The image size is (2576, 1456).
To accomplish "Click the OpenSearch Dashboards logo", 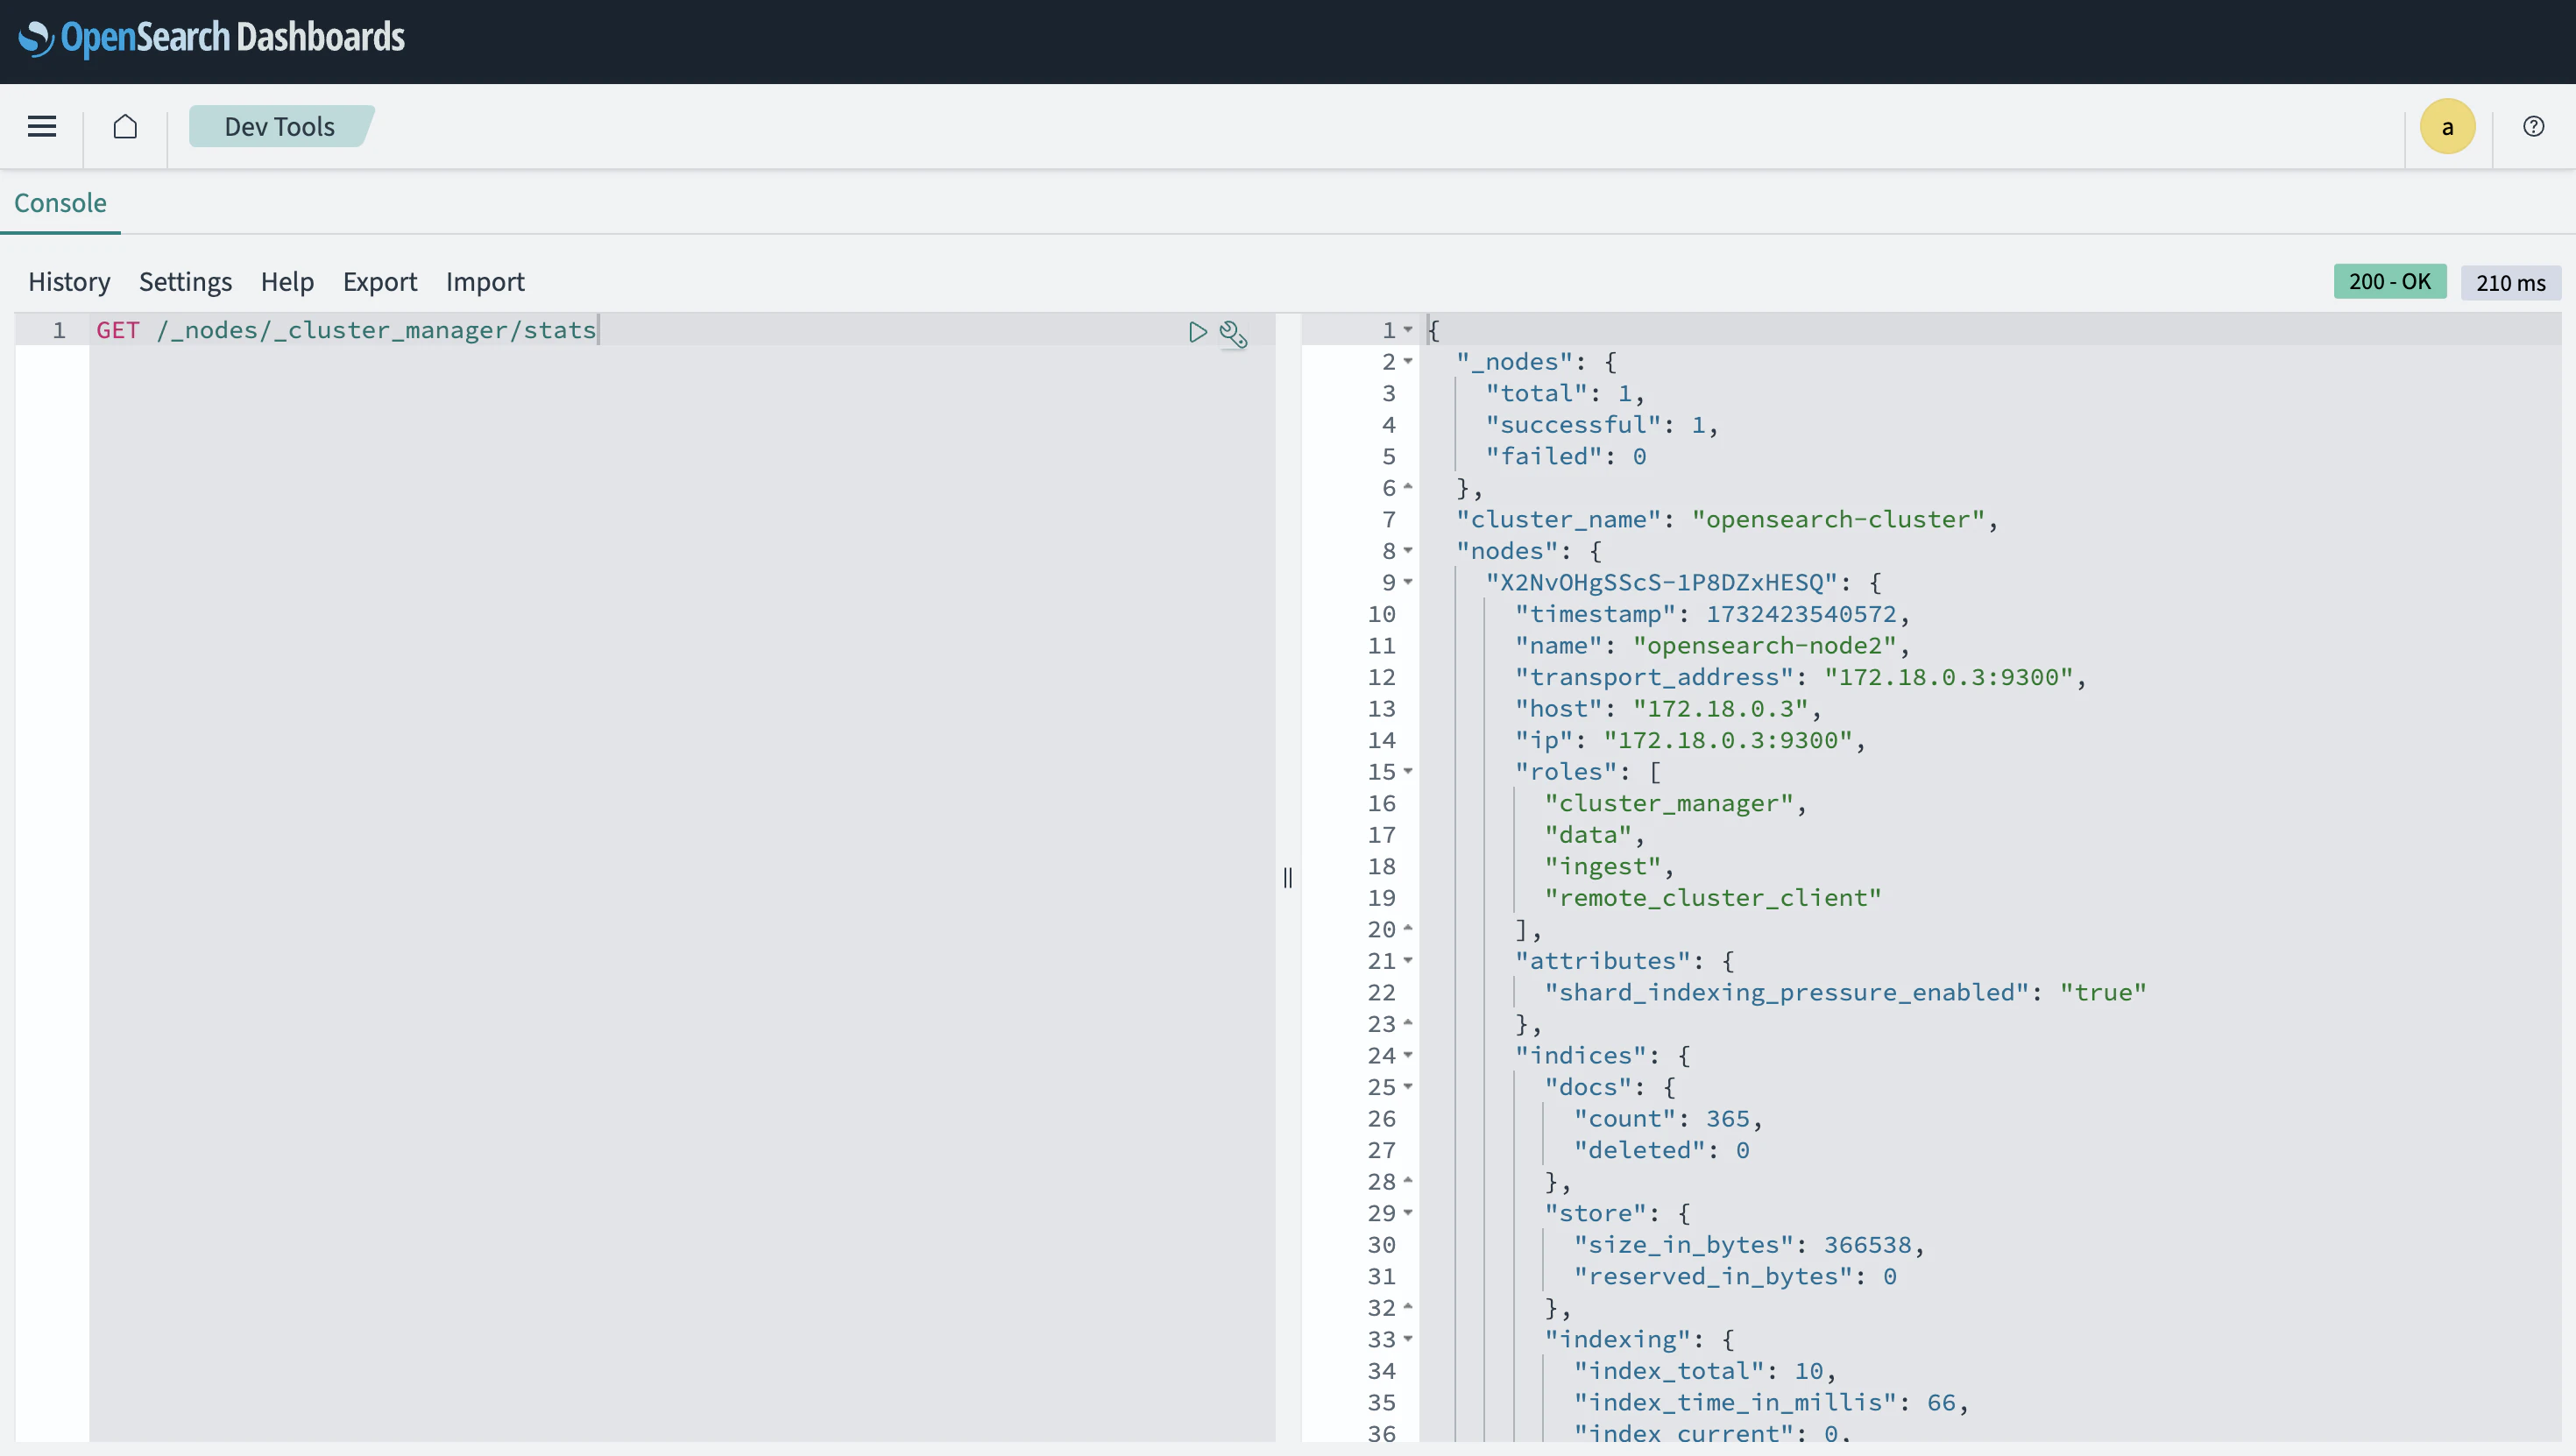I will click(212, 38).
